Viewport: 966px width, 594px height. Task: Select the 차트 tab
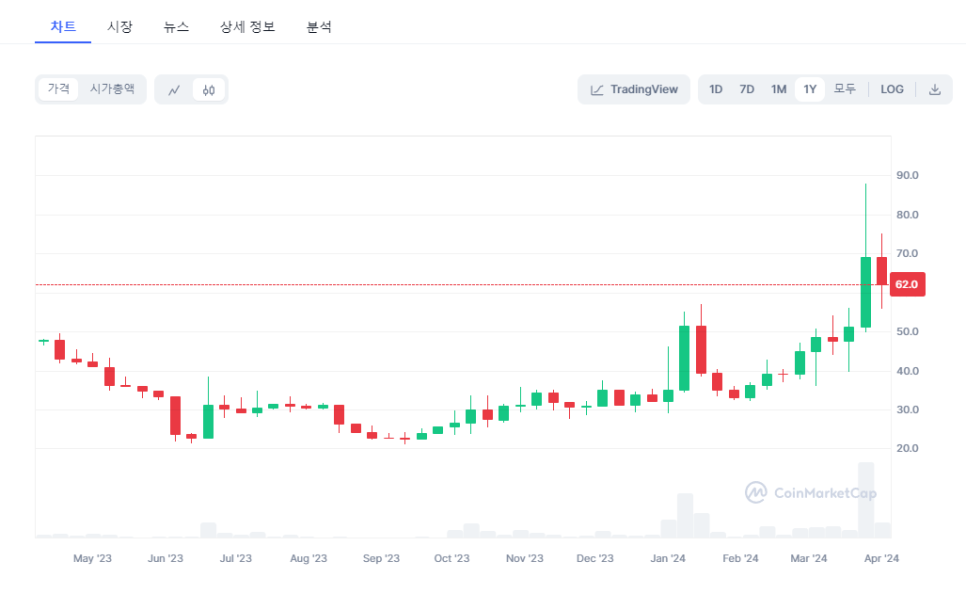63,26
